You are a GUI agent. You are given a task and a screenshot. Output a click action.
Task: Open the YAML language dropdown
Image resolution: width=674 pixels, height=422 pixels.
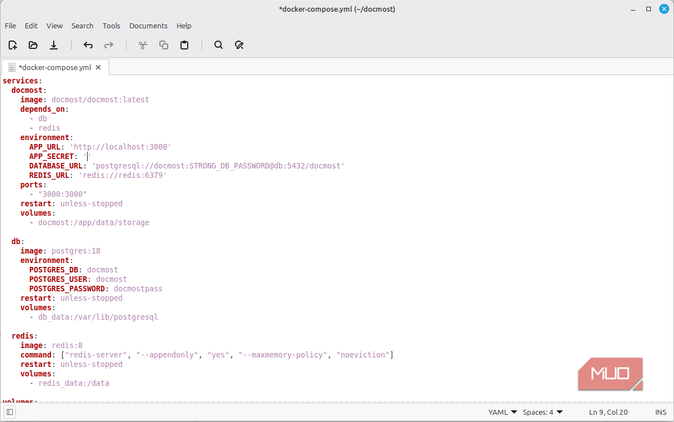click(502, 412)
